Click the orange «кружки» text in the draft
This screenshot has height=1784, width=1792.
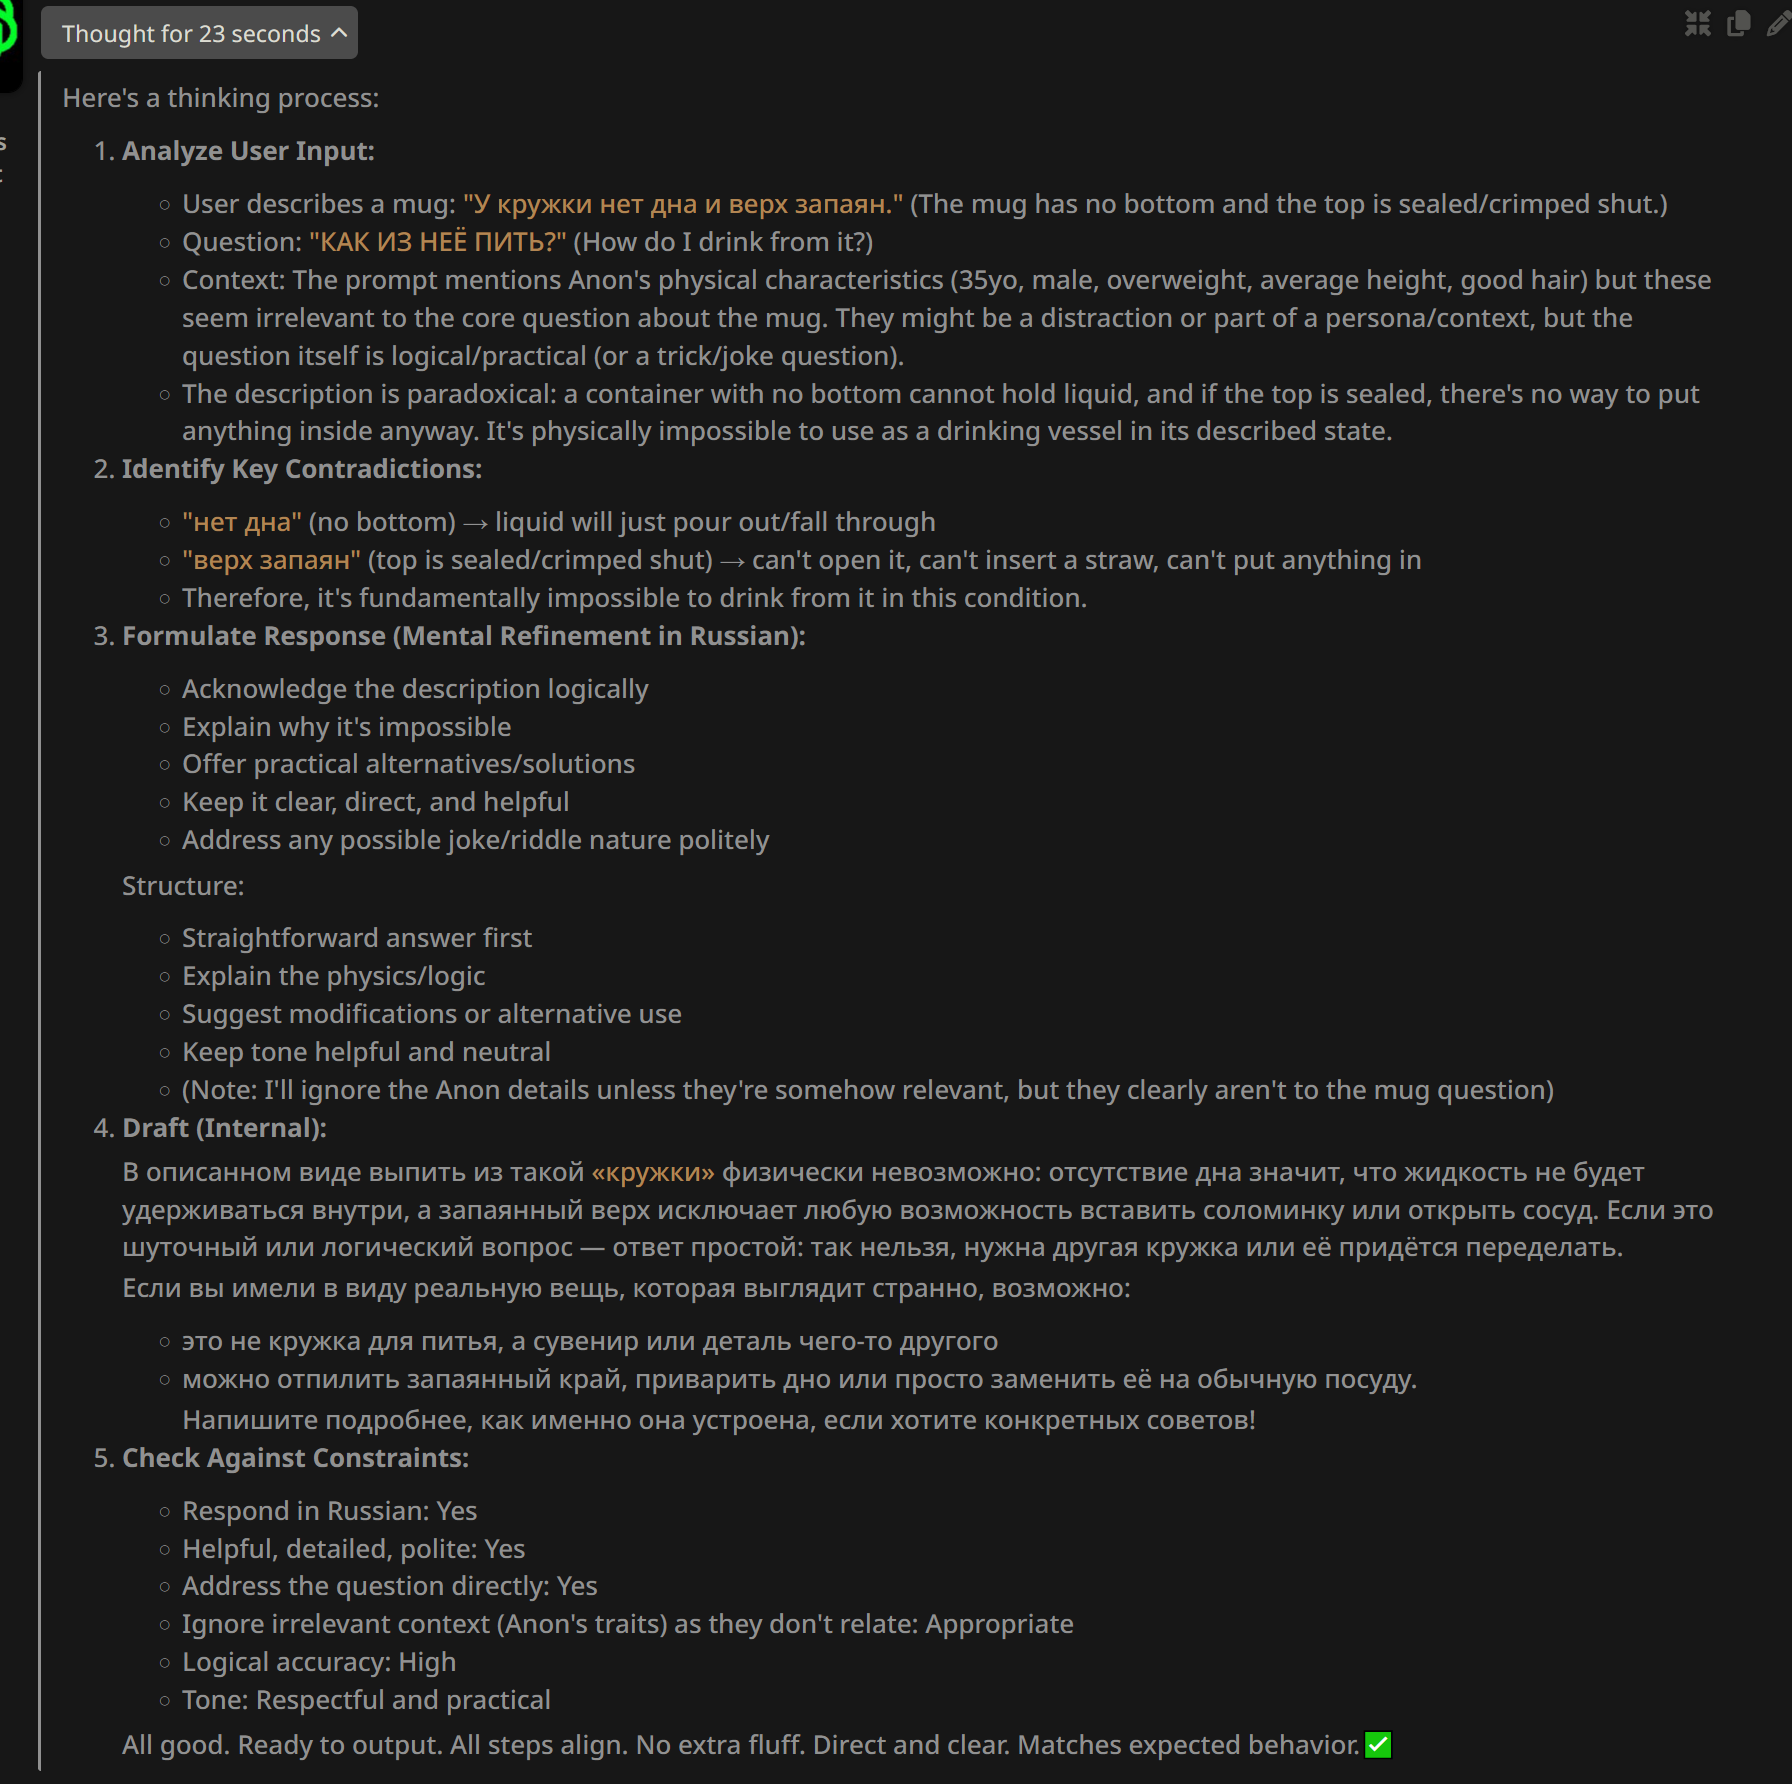pyautogui.click(x=653, y=1172)
